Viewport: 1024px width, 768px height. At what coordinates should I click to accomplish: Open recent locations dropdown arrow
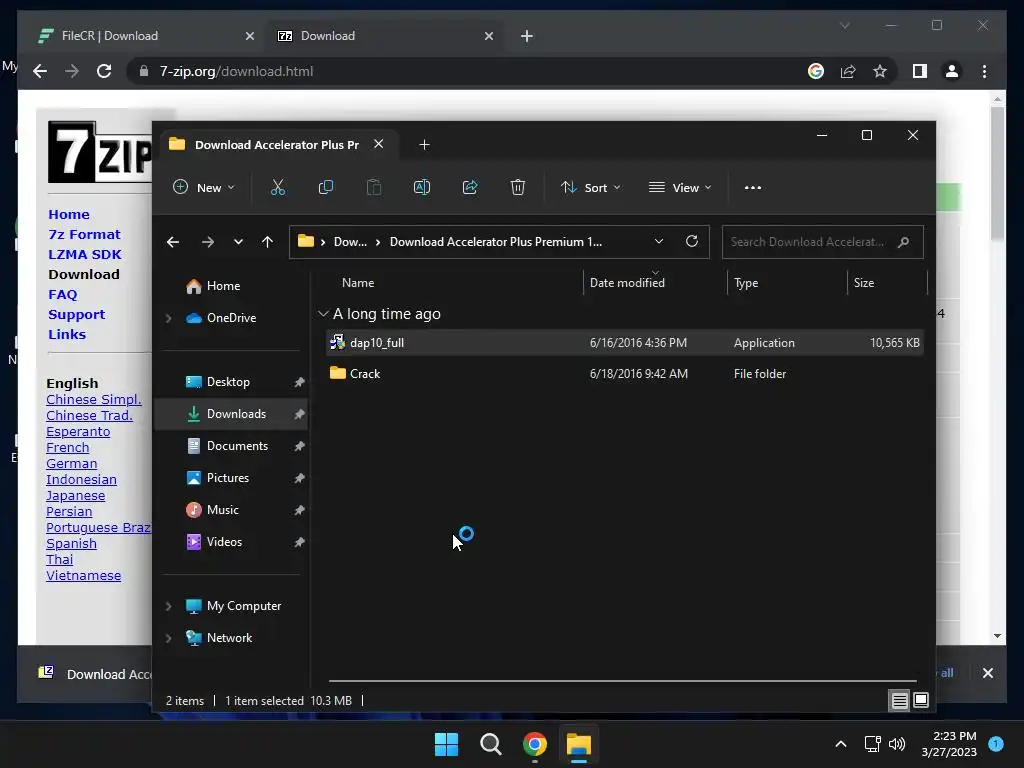pos(238,242)
